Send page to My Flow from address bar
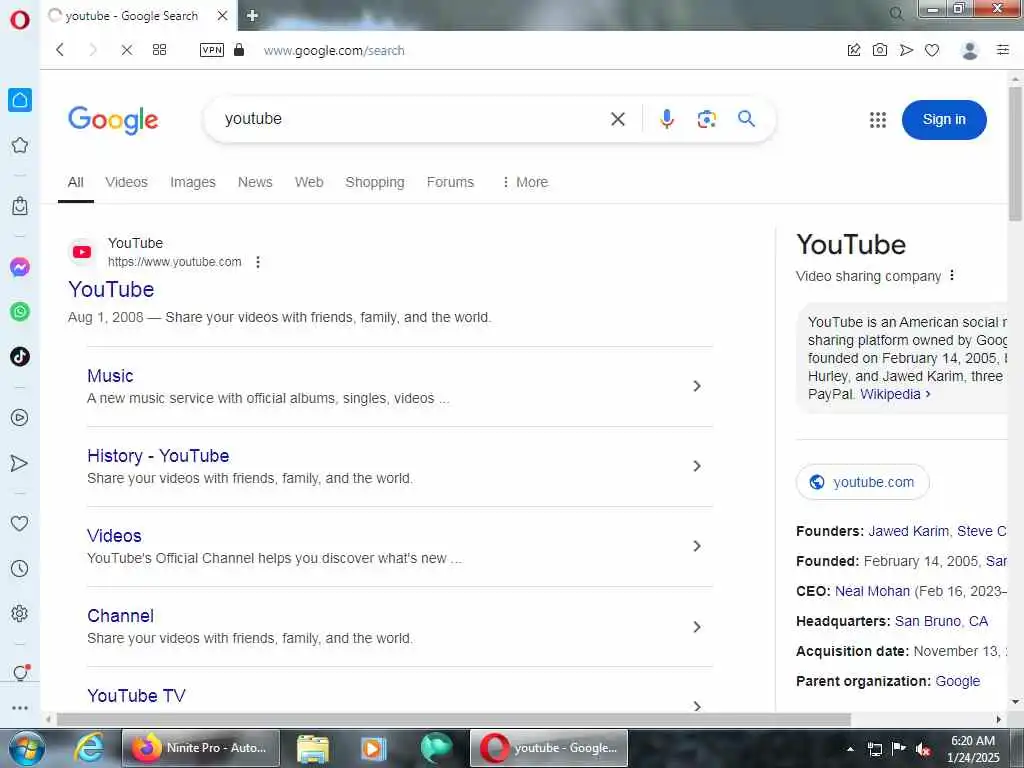The width and height of the screenshot is (1024, 768). coord(906,50)
